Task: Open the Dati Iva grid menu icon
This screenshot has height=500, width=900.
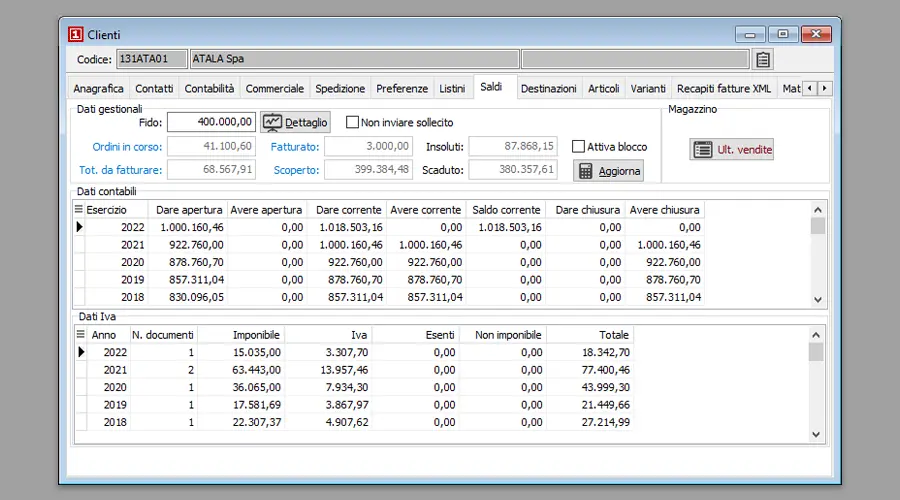Action: click(x=79, y=334)
